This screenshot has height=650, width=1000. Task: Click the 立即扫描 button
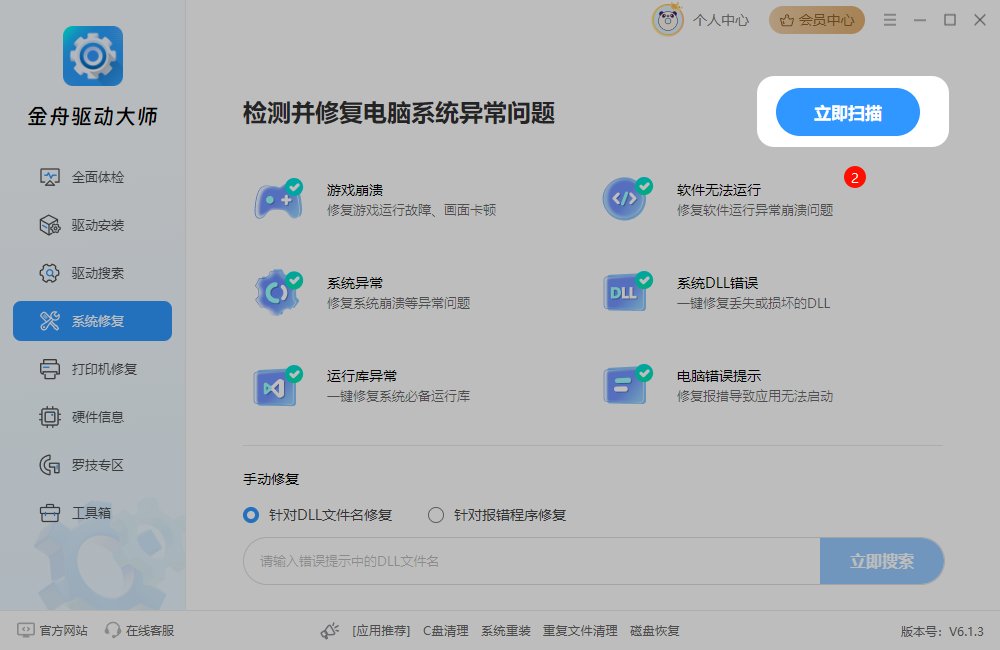coord(848,112)
